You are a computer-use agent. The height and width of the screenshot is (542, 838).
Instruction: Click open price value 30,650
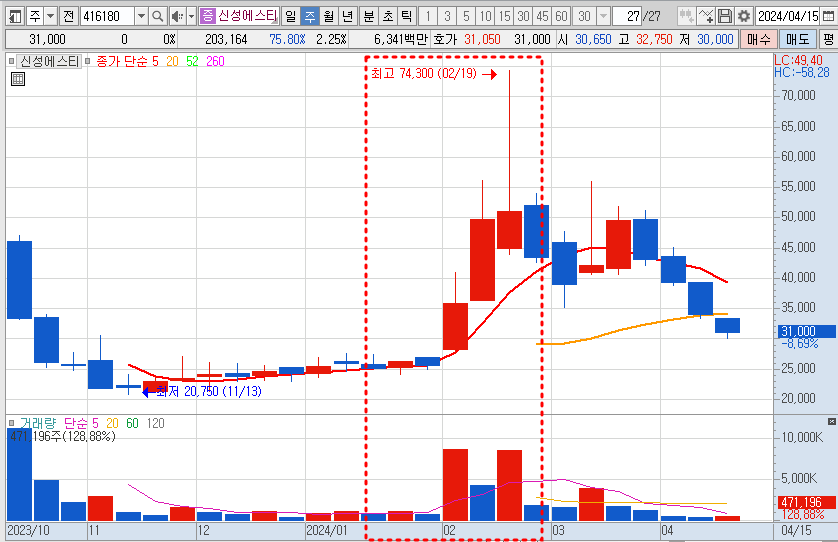593,39
